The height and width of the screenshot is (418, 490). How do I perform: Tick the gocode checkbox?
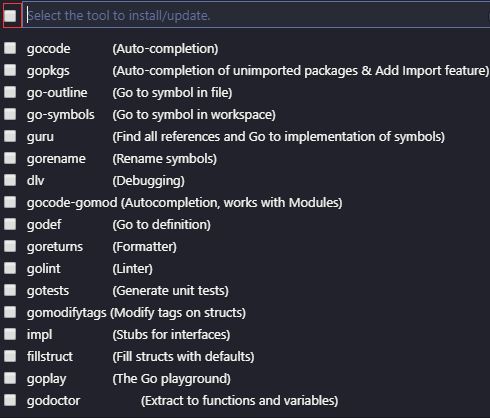point(10,48)
